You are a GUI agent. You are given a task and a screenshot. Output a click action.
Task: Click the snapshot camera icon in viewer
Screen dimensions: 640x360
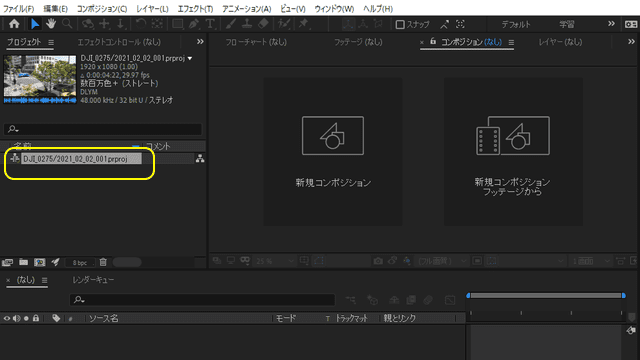click(x=378, y=261)
